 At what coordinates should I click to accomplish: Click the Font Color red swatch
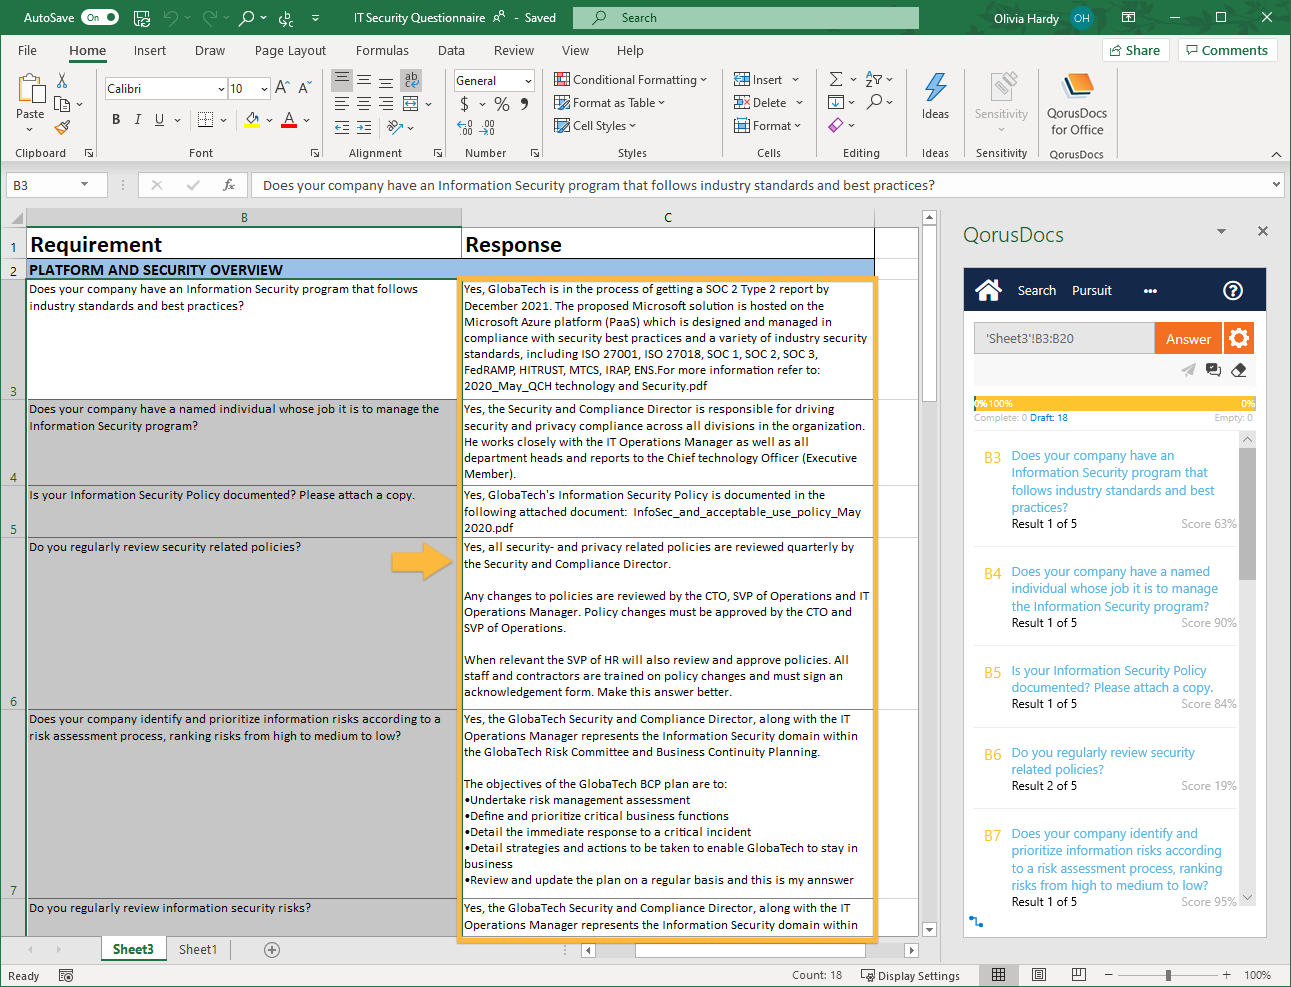tap(289, 120)
